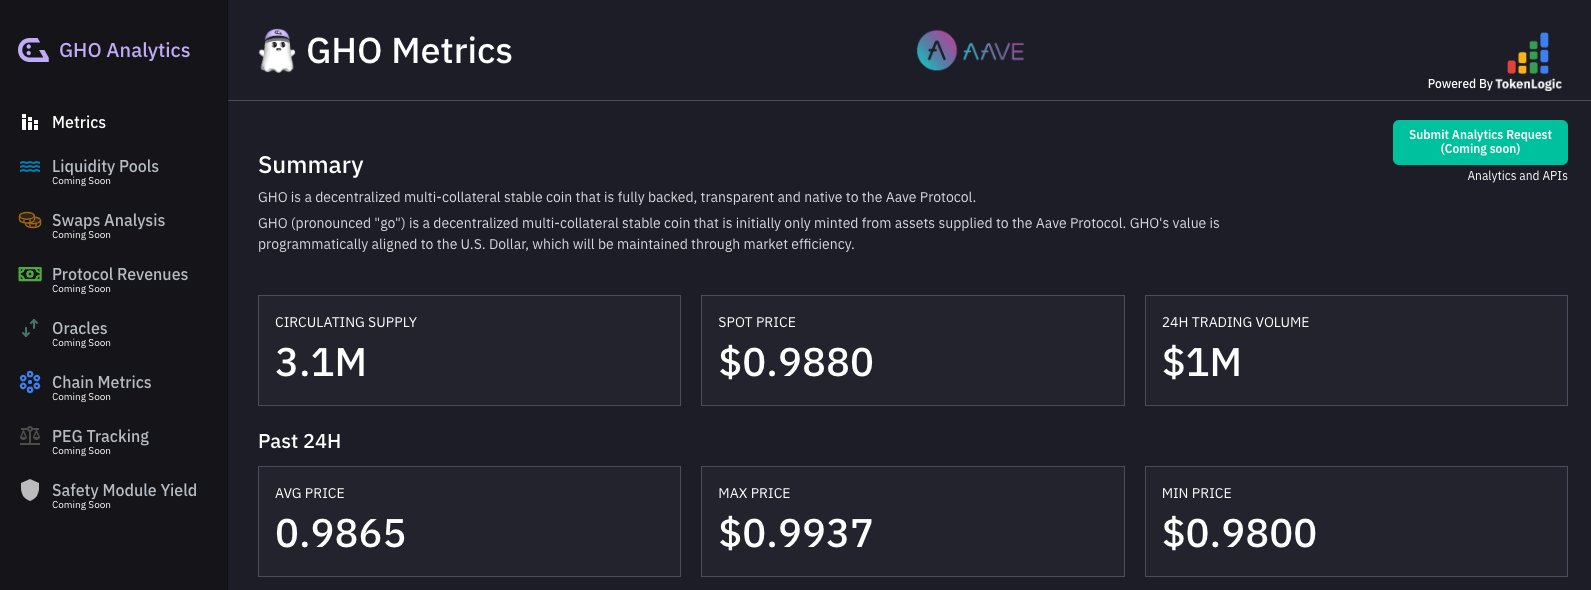Select the Spot Price card
This screenshot has width=1591, height=590.
(913, 350)
